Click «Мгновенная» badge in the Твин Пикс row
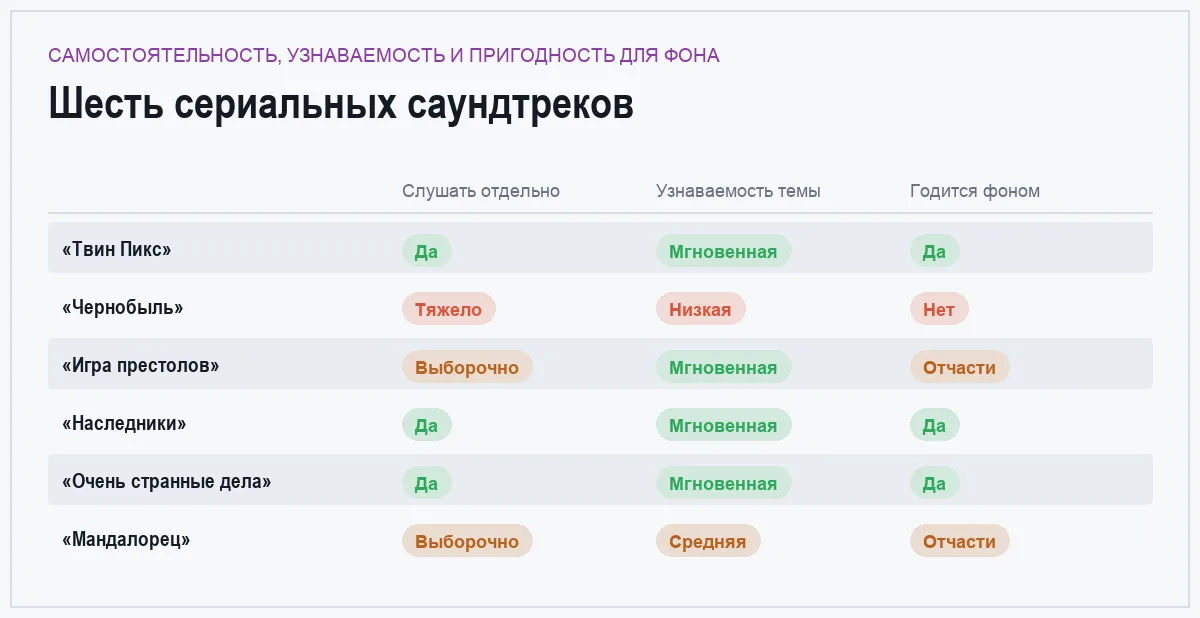The image size is (1200, 618). pos(723,251)
